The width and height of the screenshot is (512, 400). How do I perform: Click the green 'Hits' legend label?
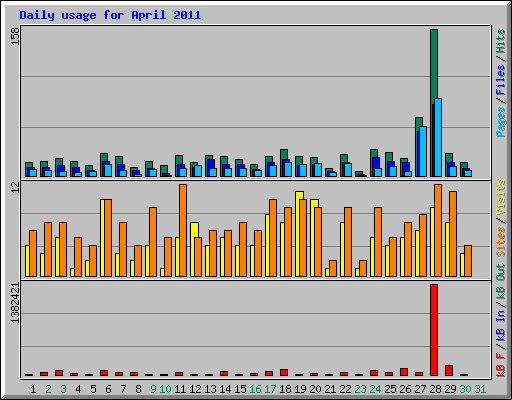pos(501,41)
